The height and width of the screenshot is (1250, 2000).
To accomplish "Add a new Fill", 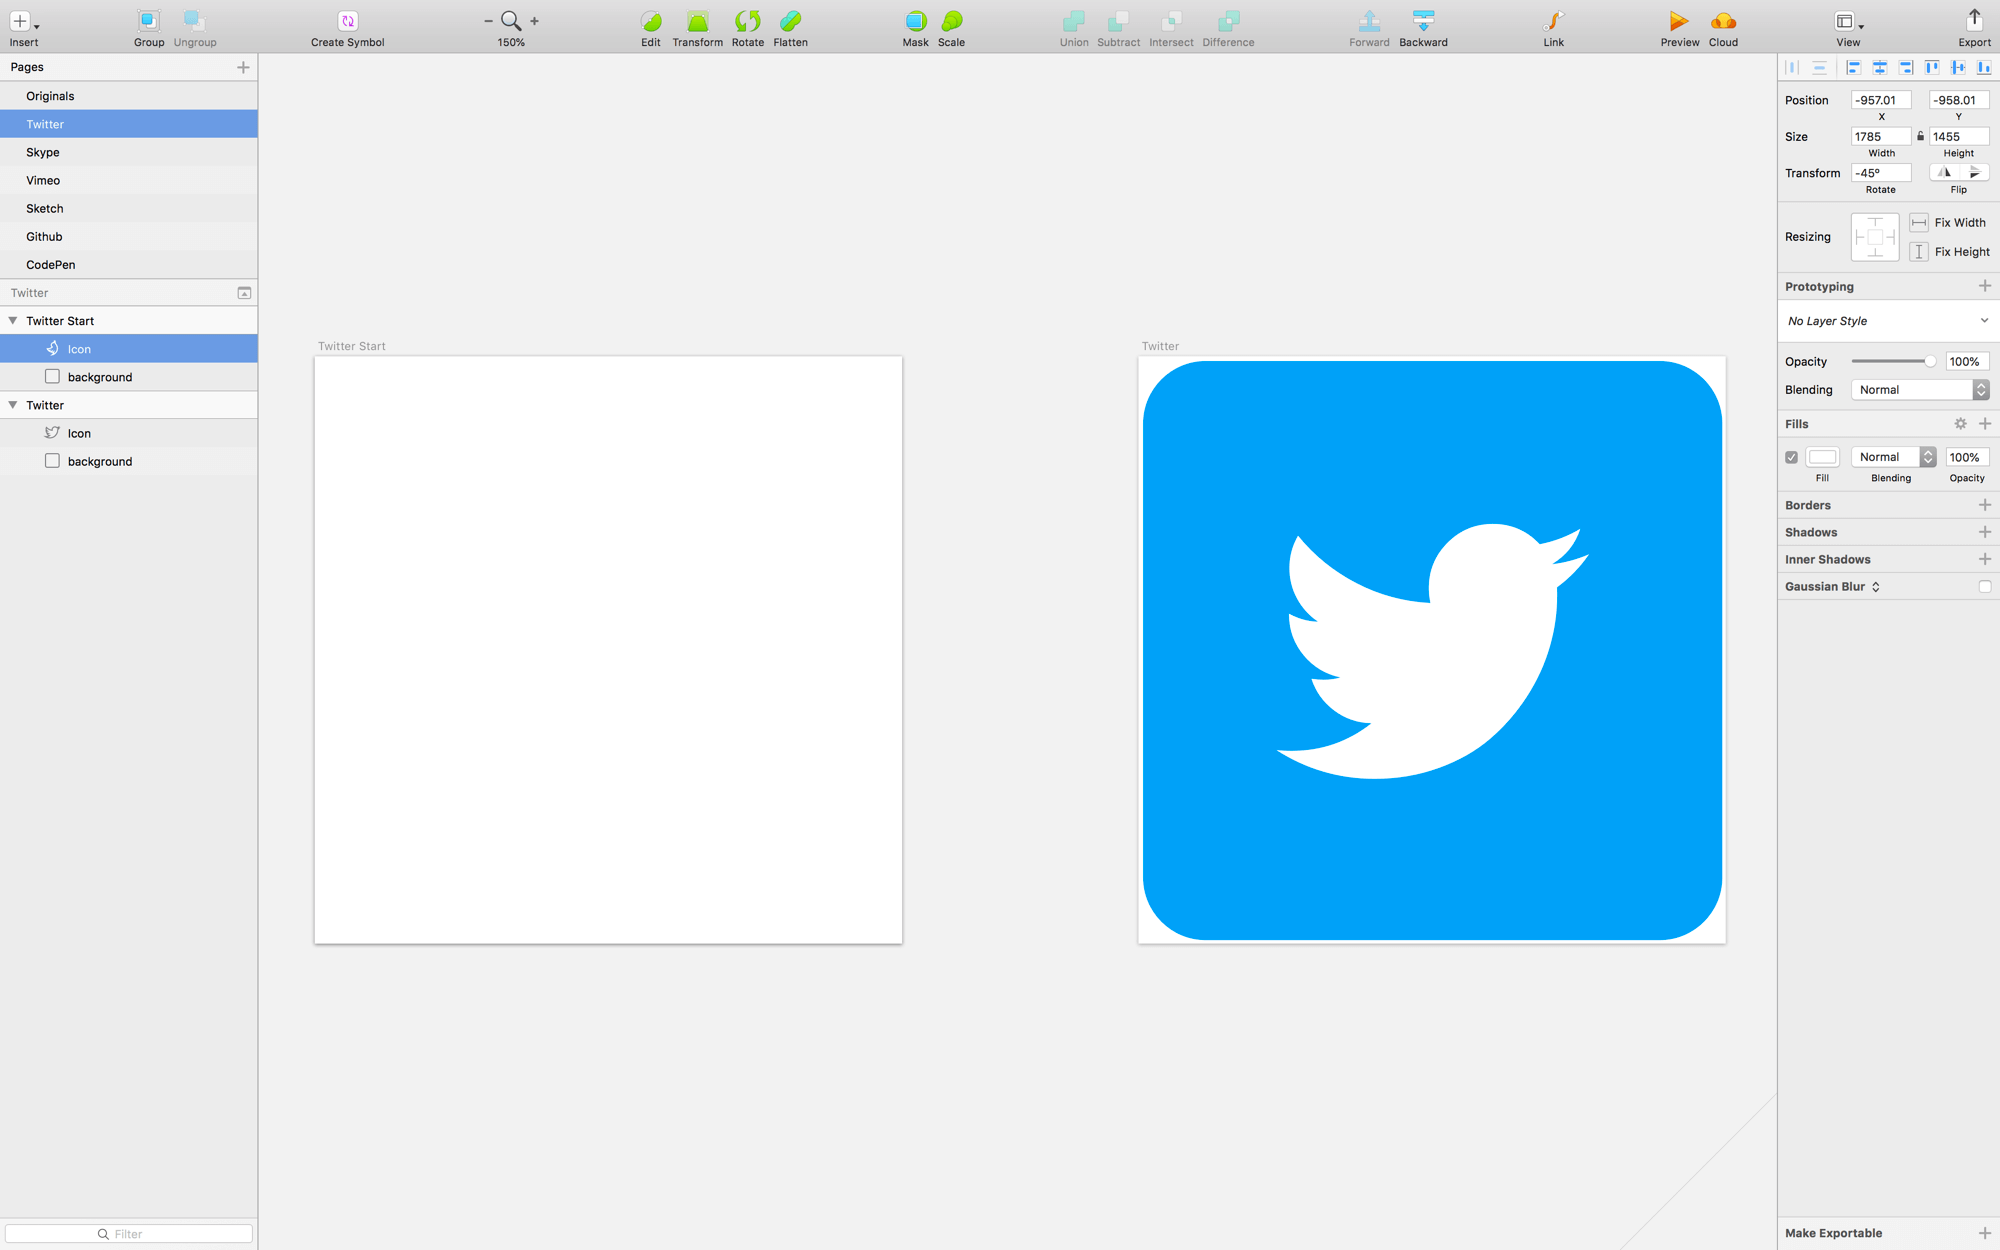I will tap(1985, 424).
